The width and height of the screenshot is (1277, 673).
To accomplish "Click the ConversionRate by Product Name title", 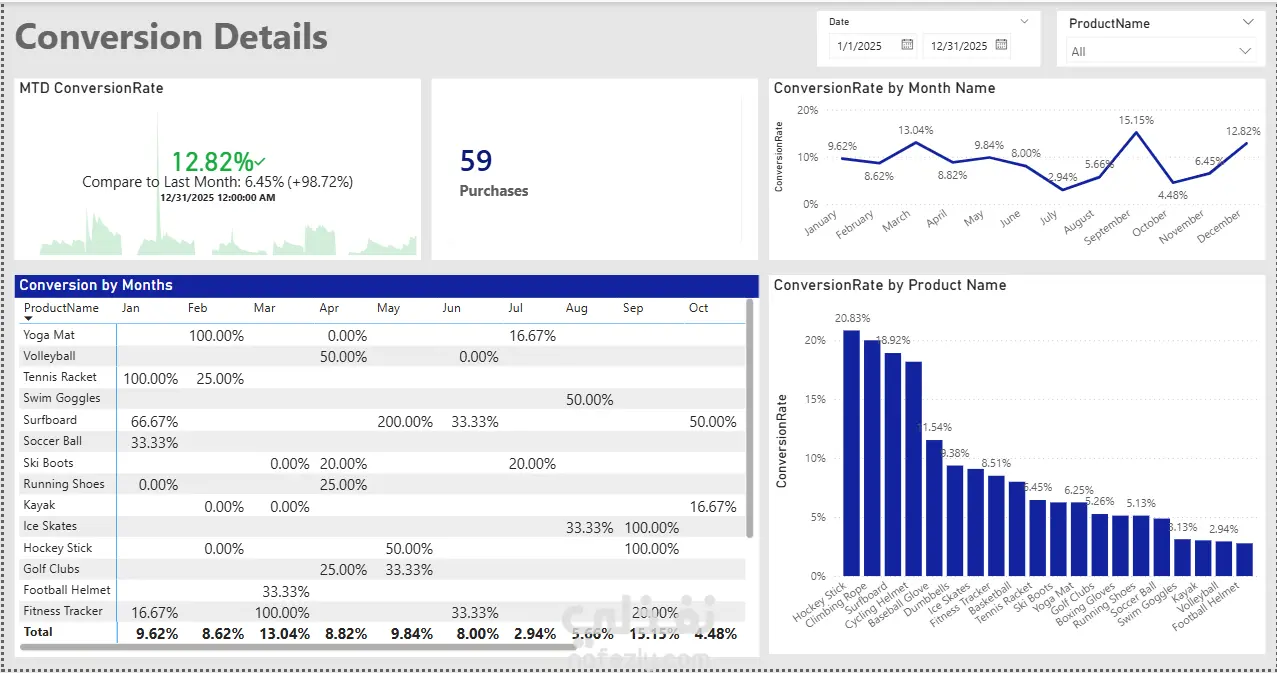I will [x=890, y=285].
